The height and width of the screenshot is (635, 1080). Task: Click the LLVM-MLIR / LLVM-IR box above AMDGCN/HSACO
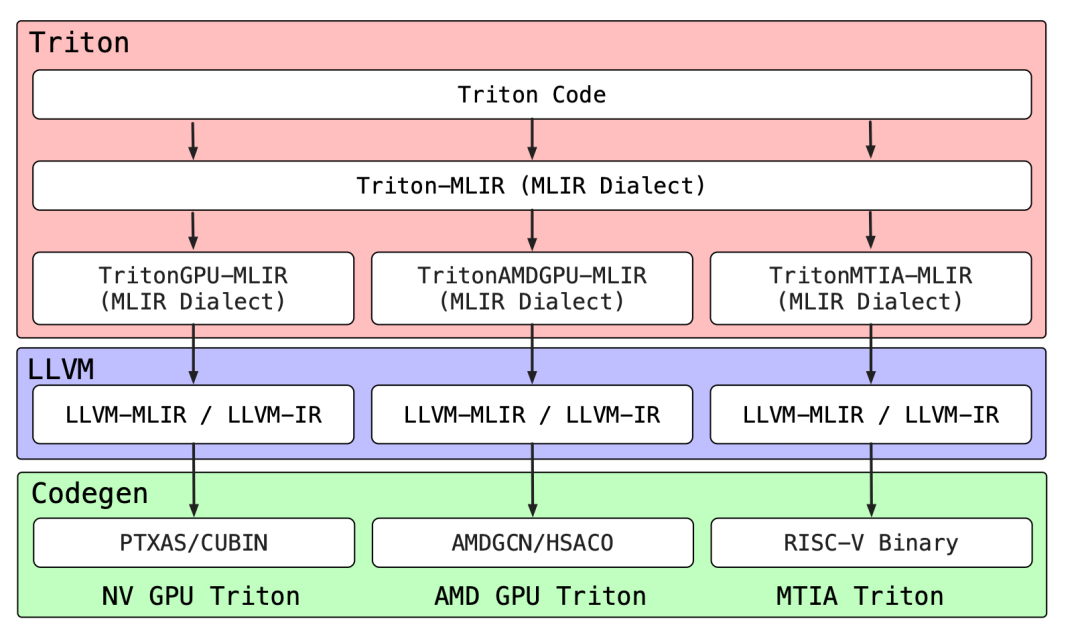(531, 414)
